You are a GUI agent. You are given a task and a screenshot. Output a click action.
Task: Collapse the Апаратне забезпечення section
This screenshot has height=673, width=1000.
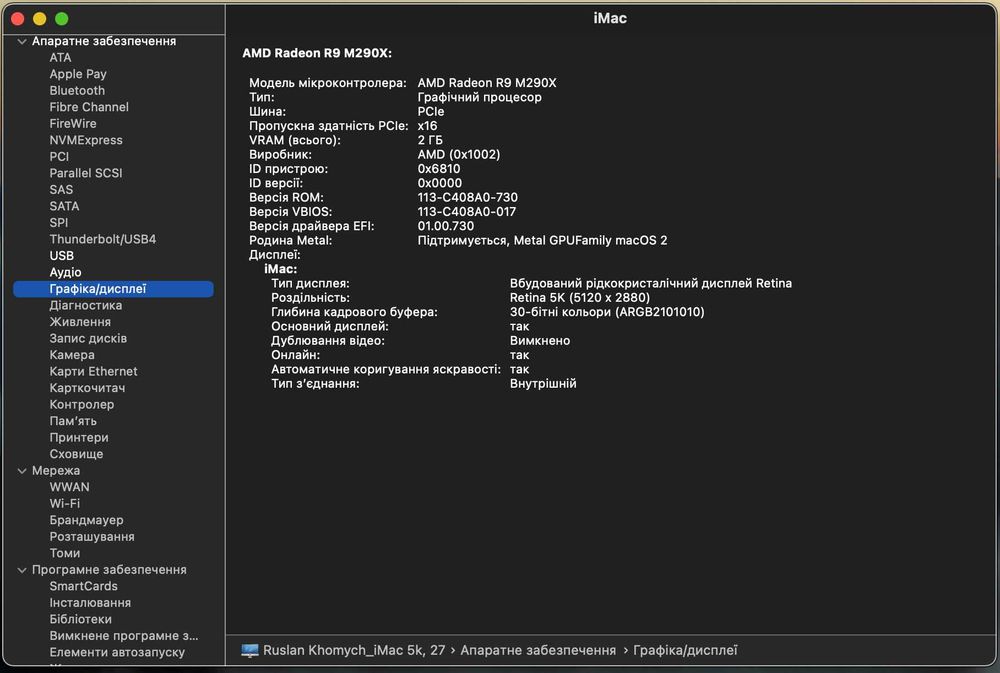23,41
